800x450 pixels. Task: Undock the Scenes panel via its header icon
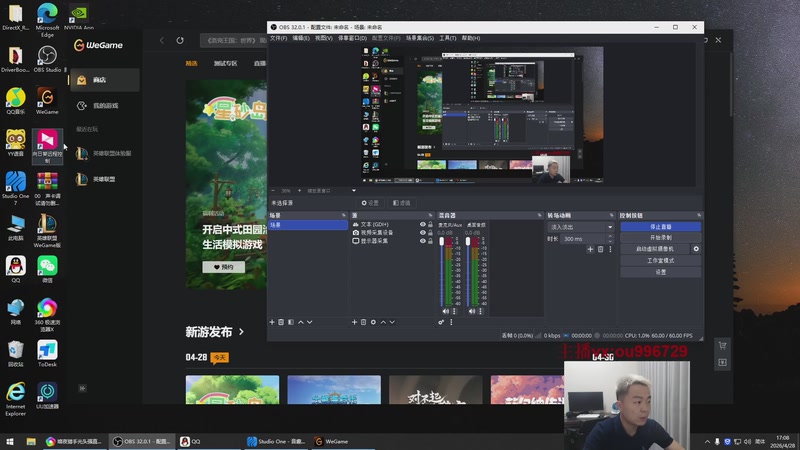pos(343,215)
